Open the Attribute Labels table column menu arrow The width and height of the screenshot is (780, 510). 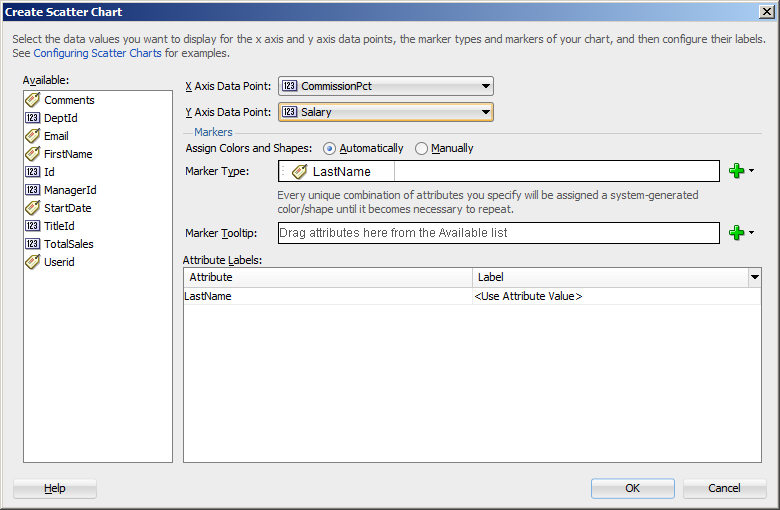click(x=754, y=277)
